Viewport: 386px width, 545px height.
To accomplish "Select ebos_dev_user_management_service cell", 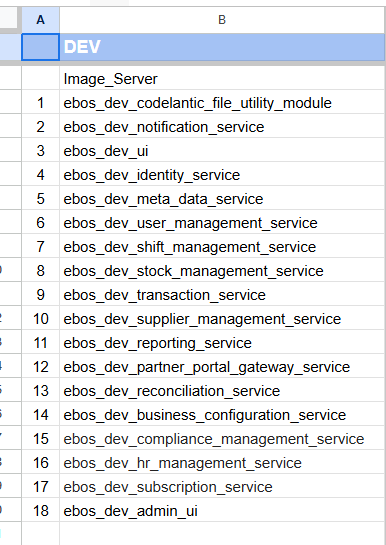I will [x=222, y=223].
